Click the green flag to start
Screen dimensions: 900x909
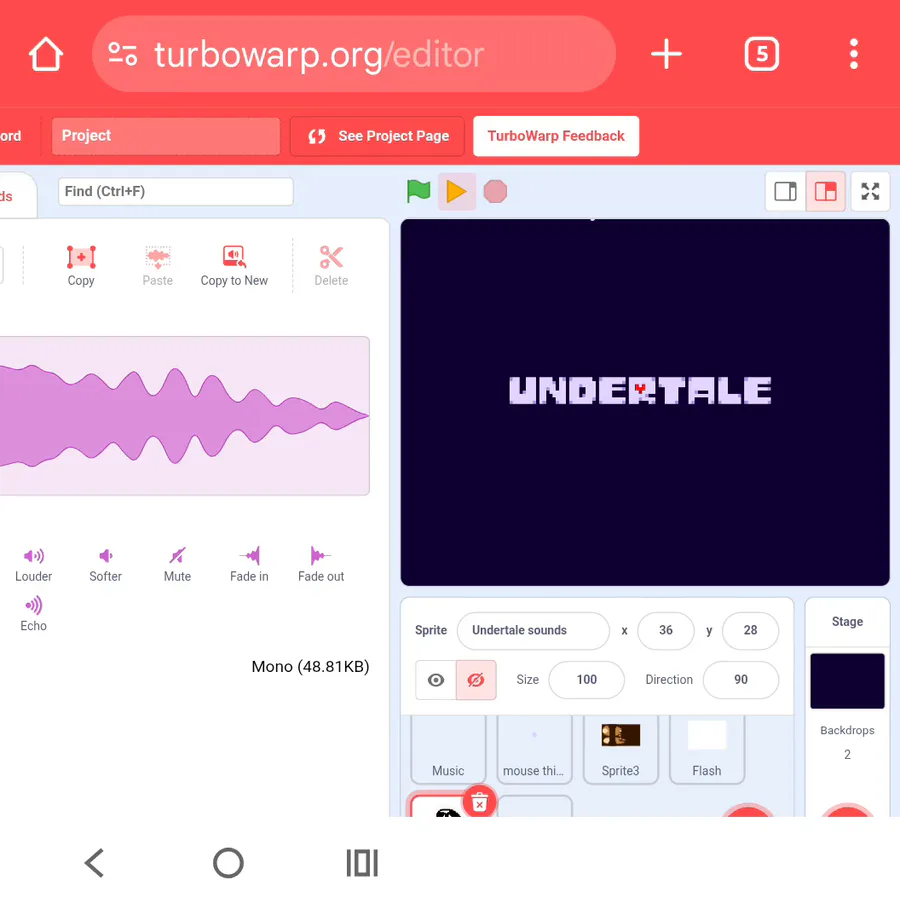(418, 191)
